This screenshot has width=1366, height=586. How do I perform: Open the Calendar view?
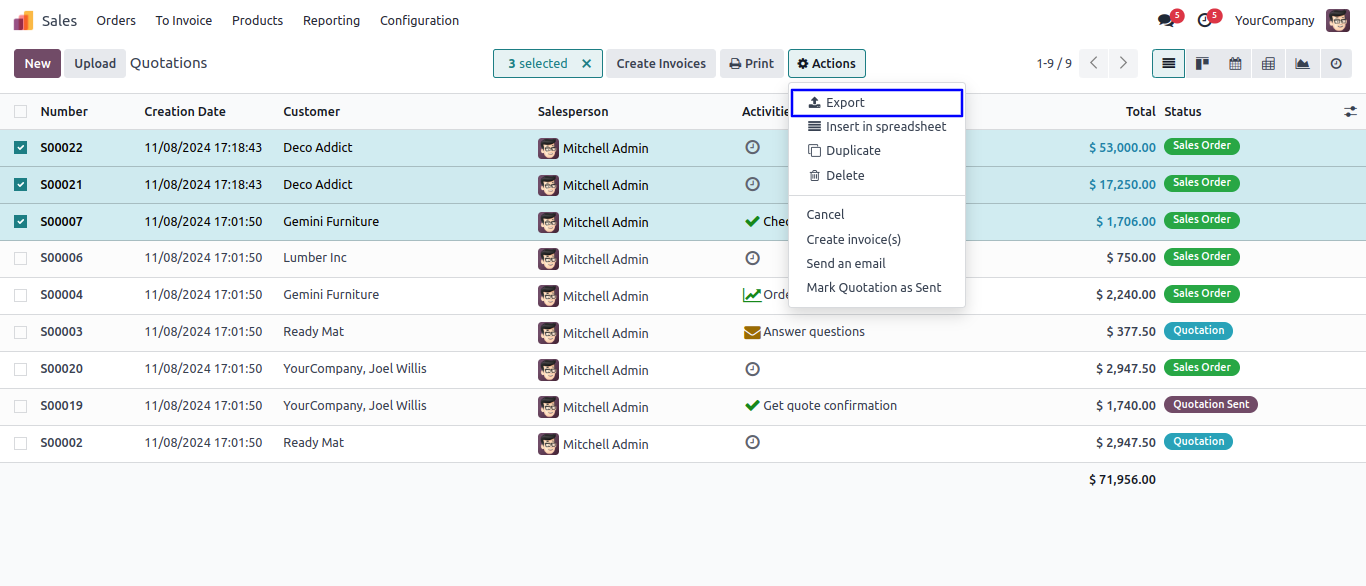click(x=1235, y=64)
